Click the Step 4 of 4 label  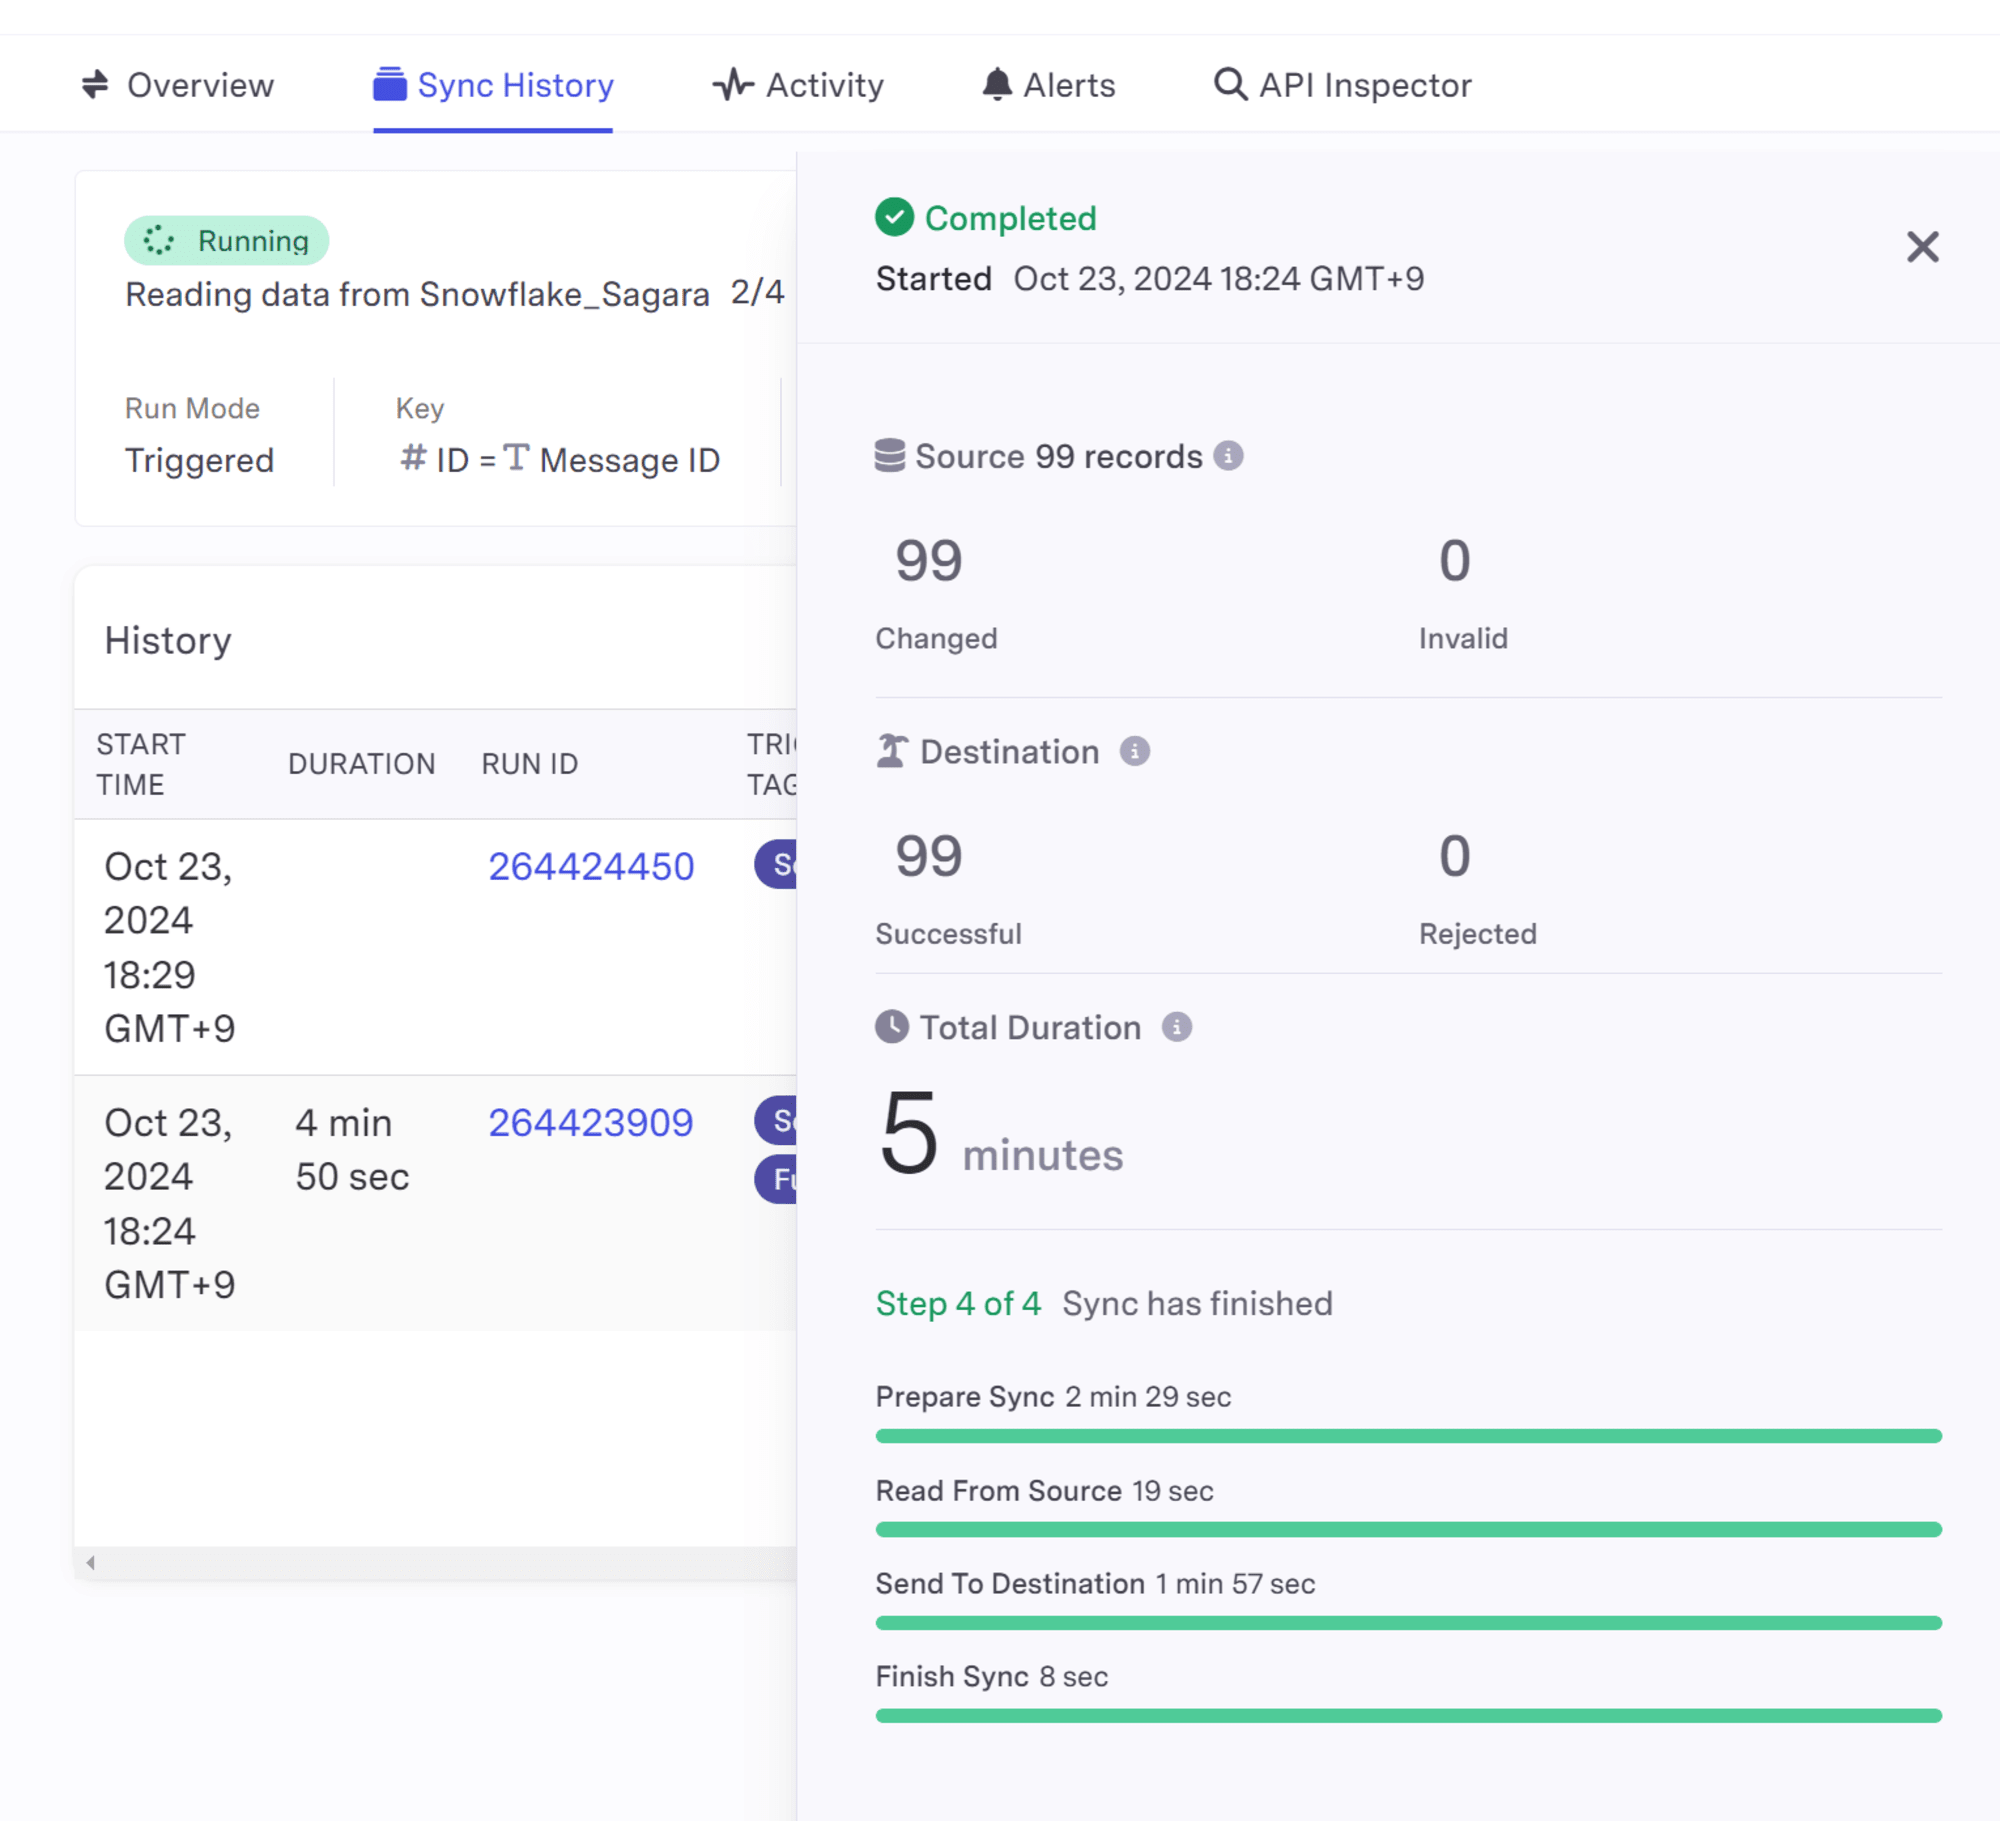tap(958, 1303)
